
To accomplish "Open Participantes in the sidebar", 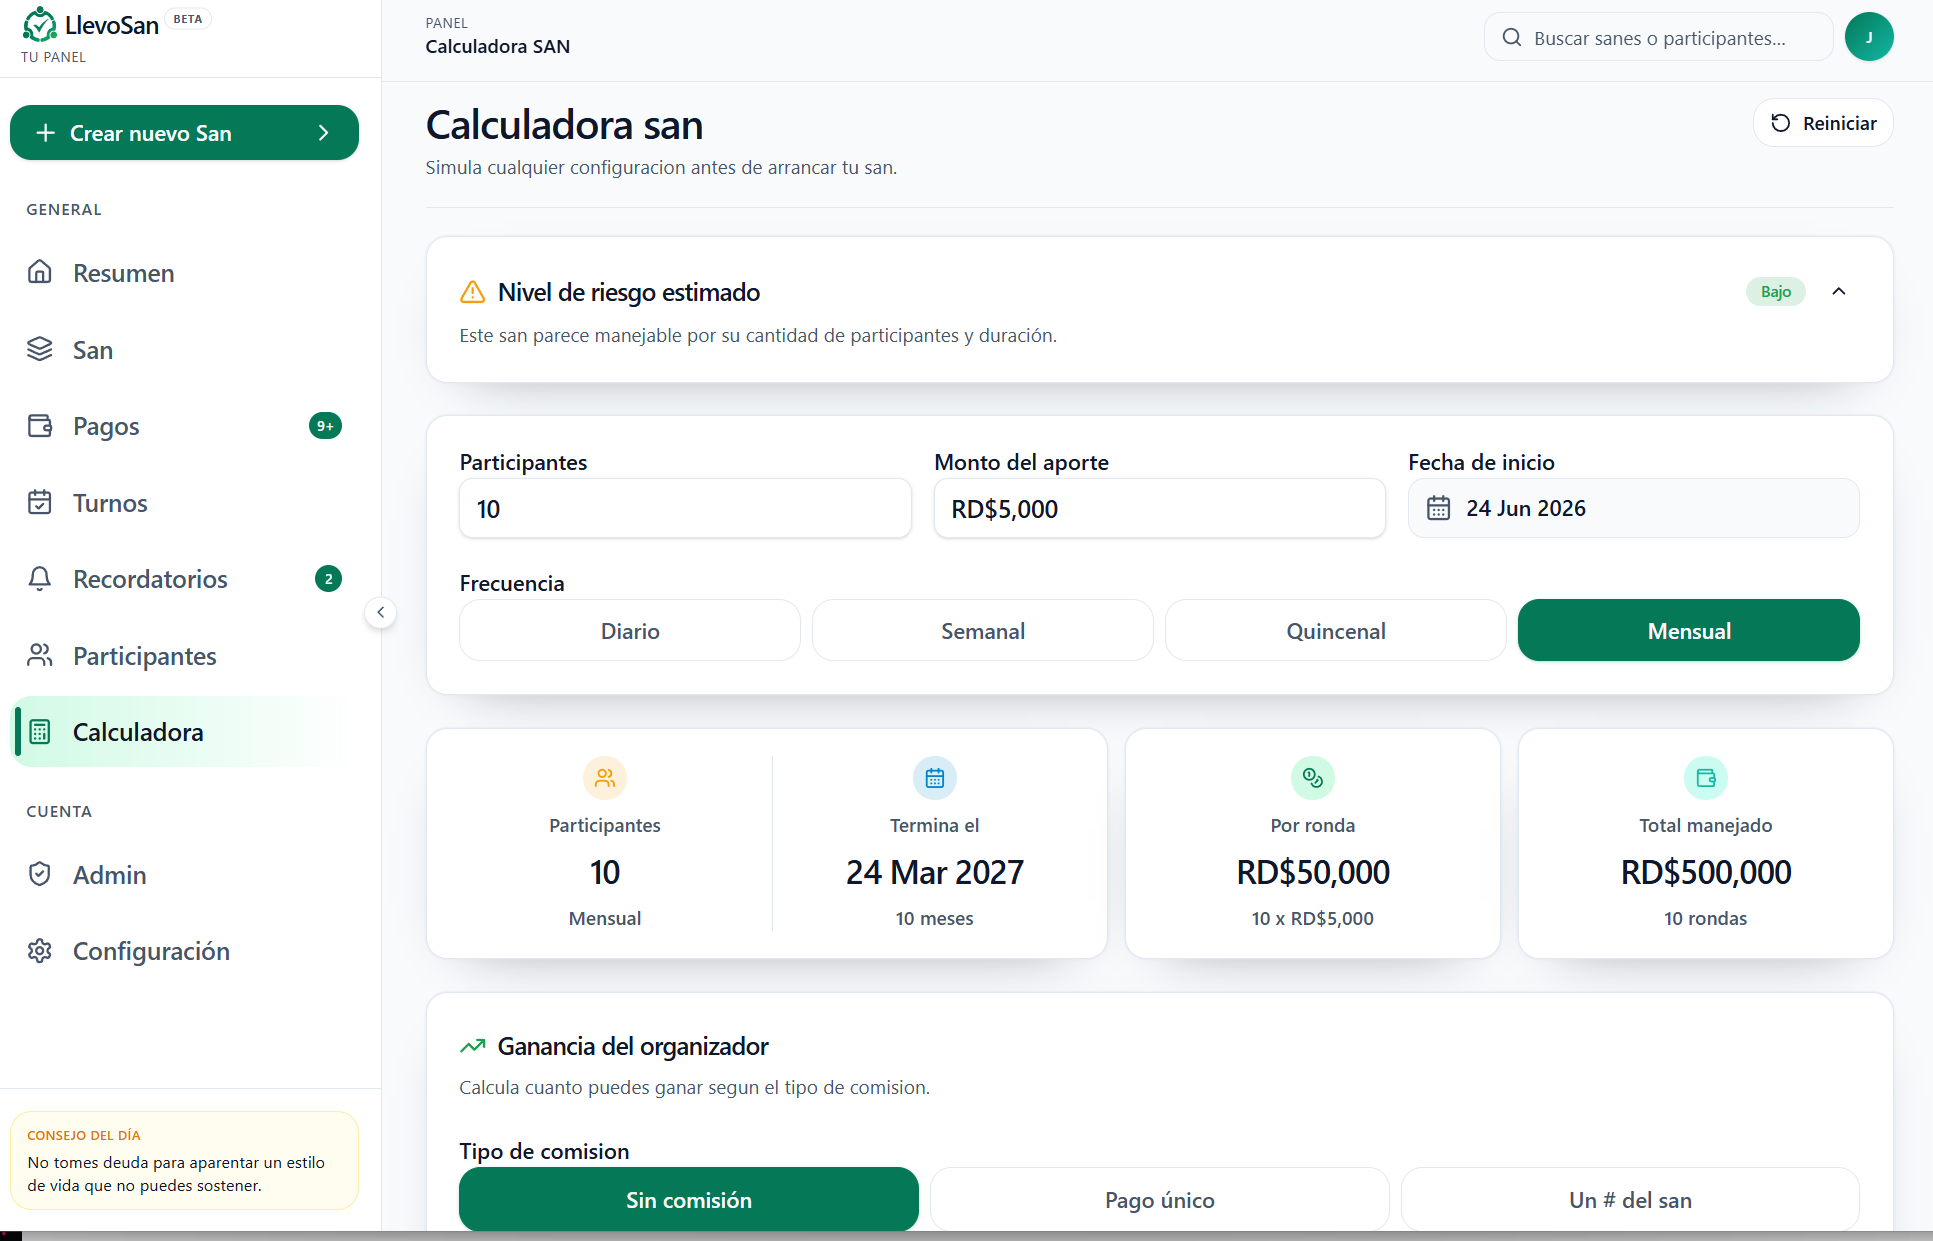I will [x=184, y=656].
